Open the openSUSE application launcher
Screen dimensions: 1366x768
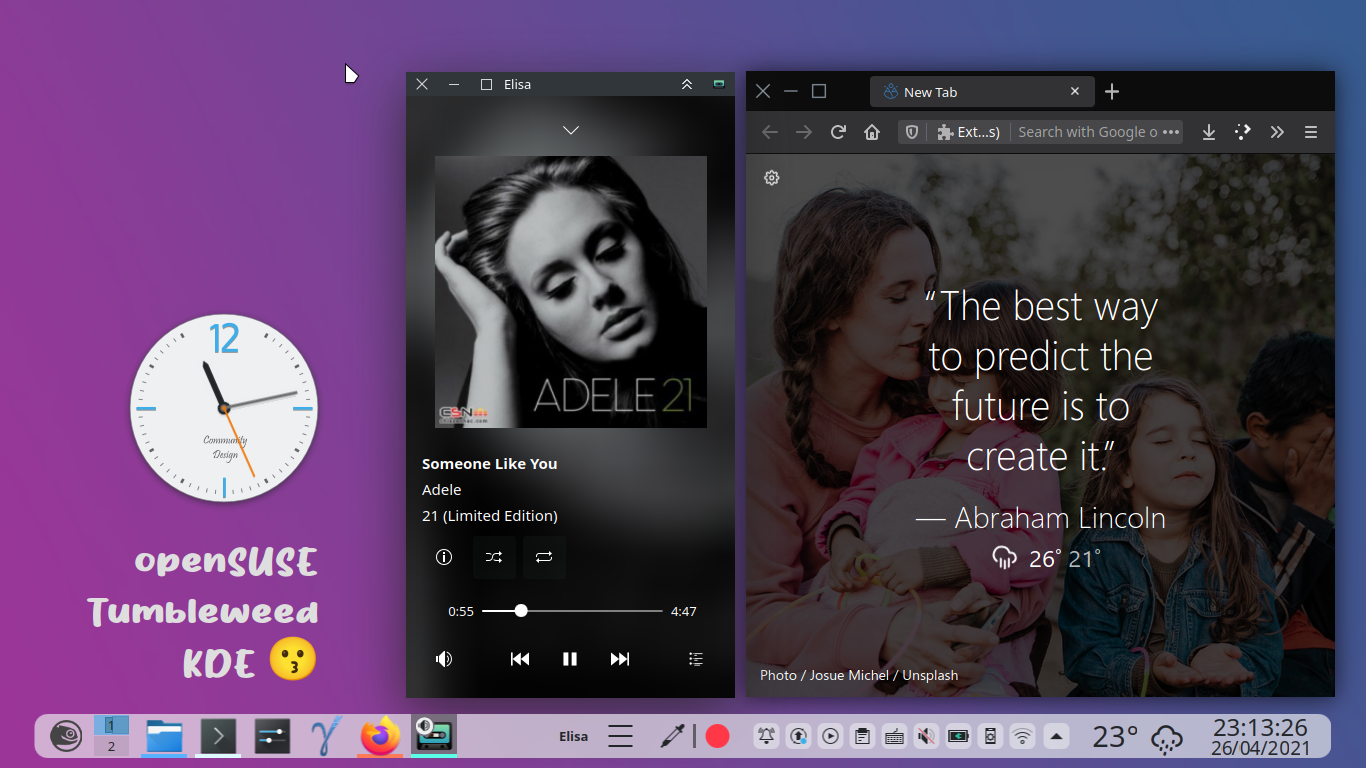[66, 737]
